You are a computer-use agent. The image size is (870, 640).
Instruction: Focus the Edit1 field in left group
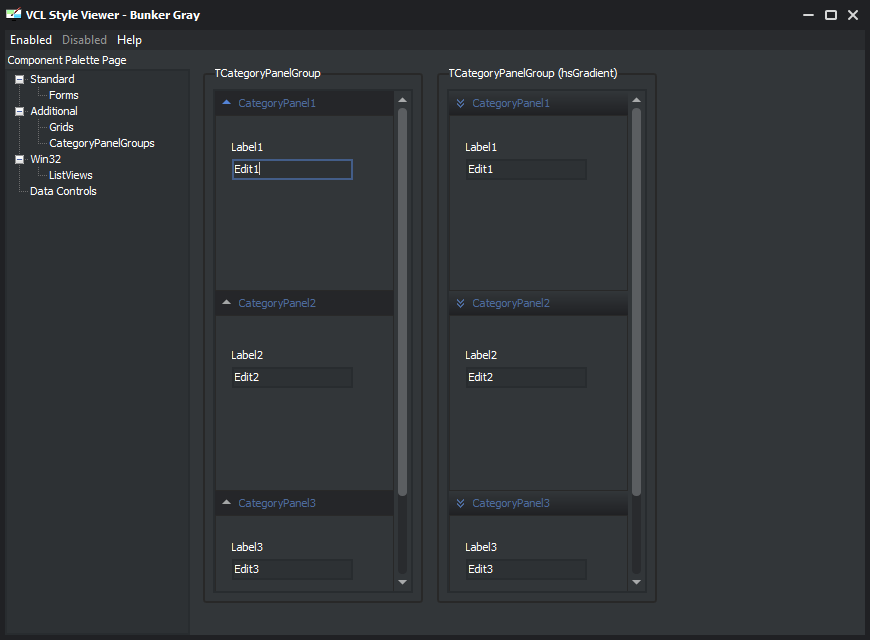point(292,169)
